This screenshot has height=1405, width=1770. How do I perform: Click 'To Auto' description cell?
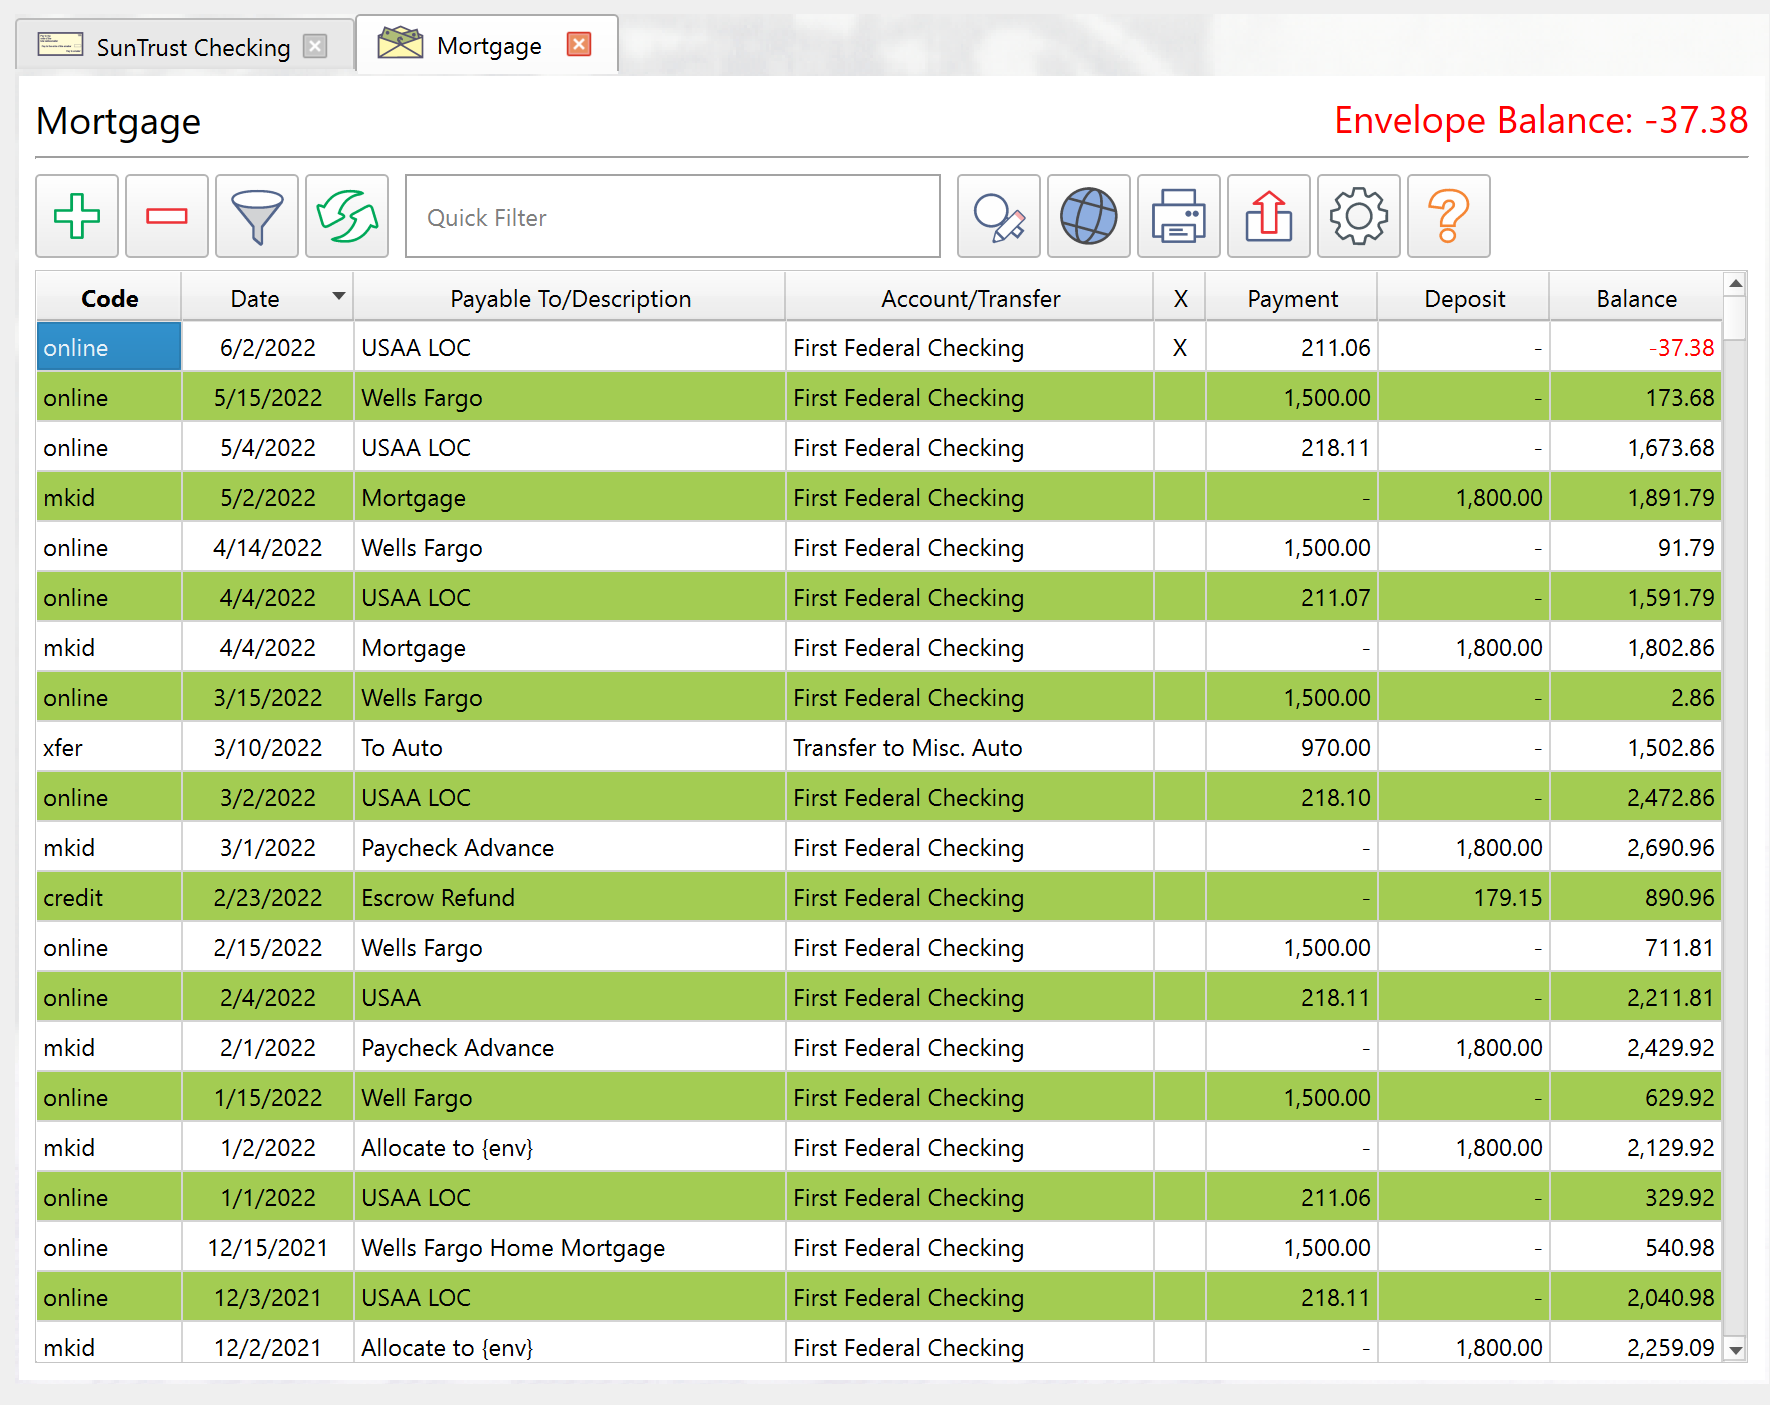click(570, 747)
